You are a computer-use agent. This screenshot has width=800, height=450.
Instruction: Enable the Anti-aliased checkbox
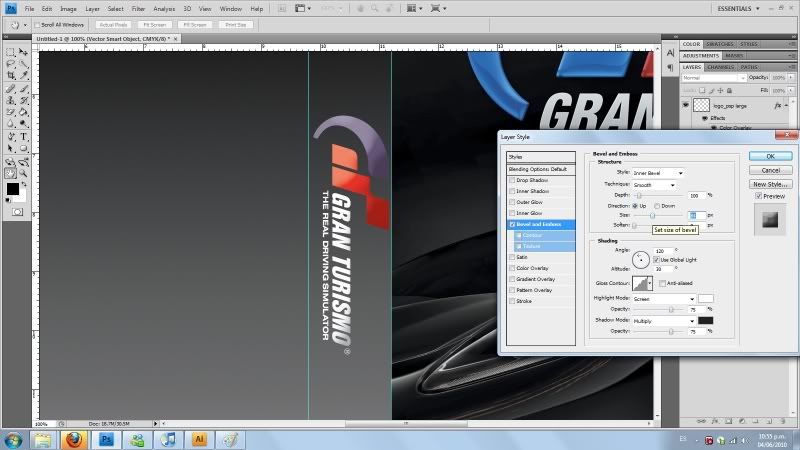point(662,283)
